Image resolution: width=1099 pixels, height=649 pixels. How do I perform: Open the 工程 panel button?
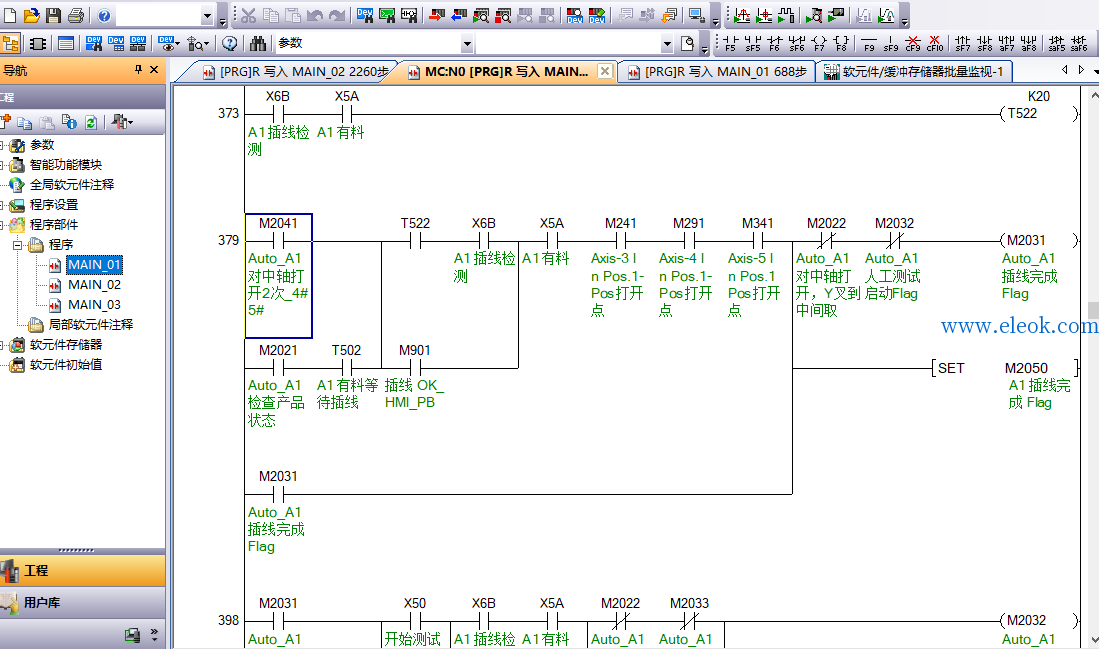(83, 571)
